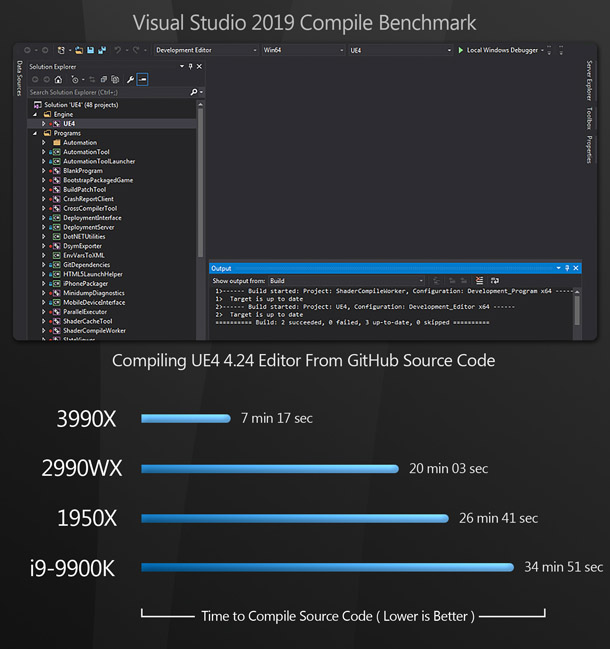Click the Undo arrow in toolbar
The image size is (610, 649).
(118, 49)
